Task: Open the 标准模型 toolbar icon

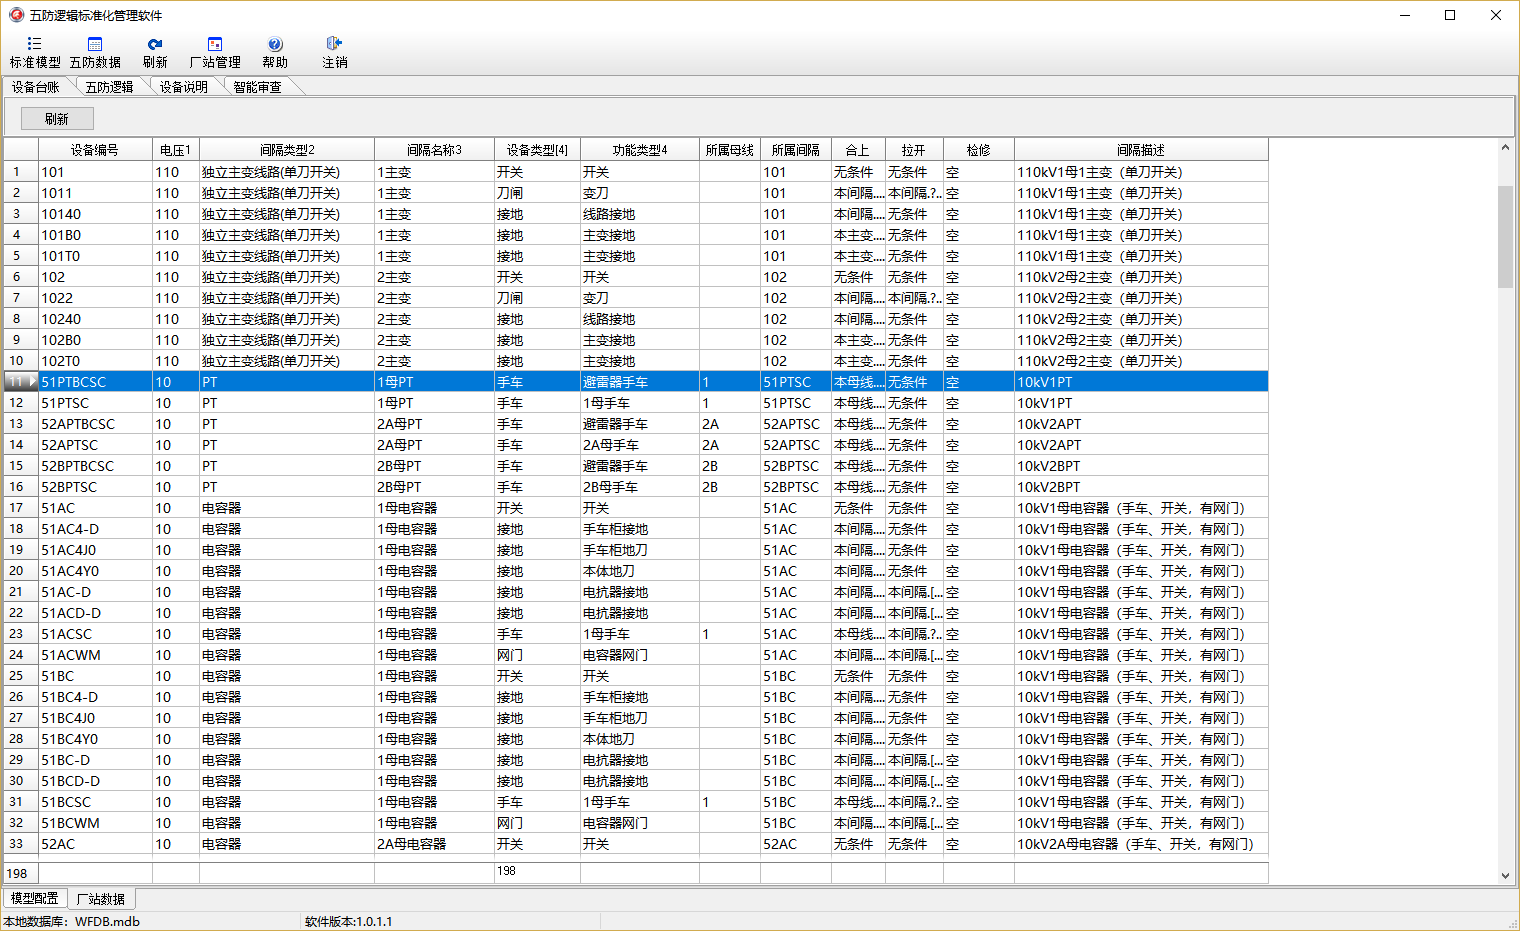Action: click(x=35, y=53)
